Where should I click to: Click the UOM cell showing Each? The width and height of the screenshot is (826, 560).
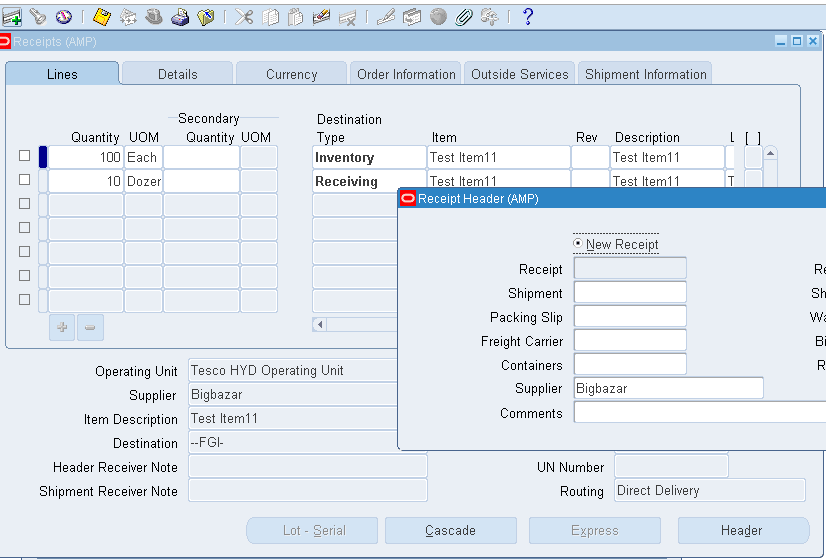point(143,158)
